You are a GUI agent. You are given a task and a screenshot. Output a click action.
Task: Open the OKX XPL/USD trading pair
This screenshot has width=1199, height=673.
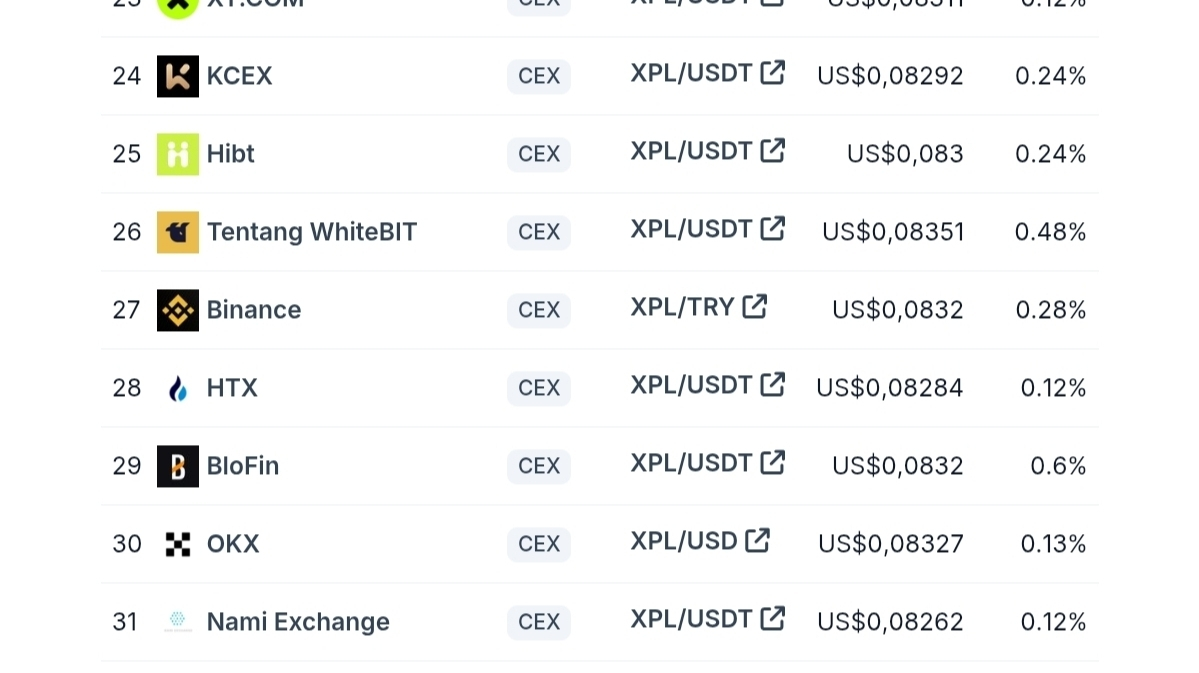683,541
